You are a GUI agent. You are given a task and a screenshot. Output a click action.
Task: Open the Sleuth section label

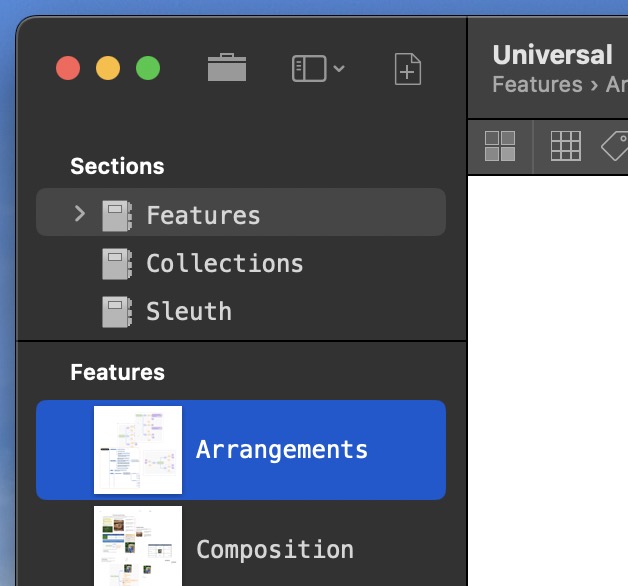[188, 312]
